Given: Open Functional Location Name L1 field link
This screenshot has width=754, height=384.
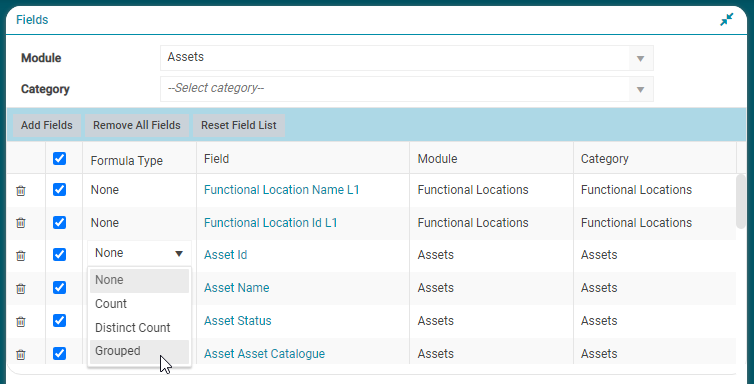Looking at the screenshot, I should (282, 190).
